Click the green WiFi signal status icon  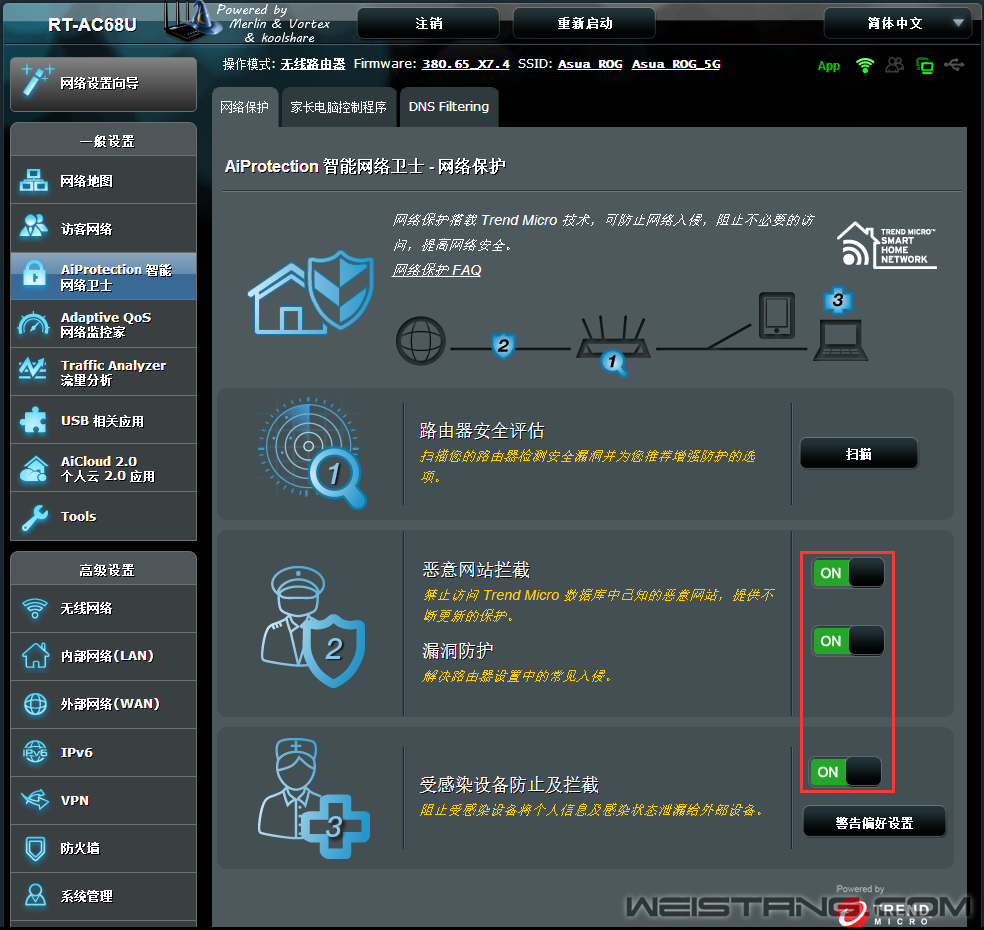[865, 65]
